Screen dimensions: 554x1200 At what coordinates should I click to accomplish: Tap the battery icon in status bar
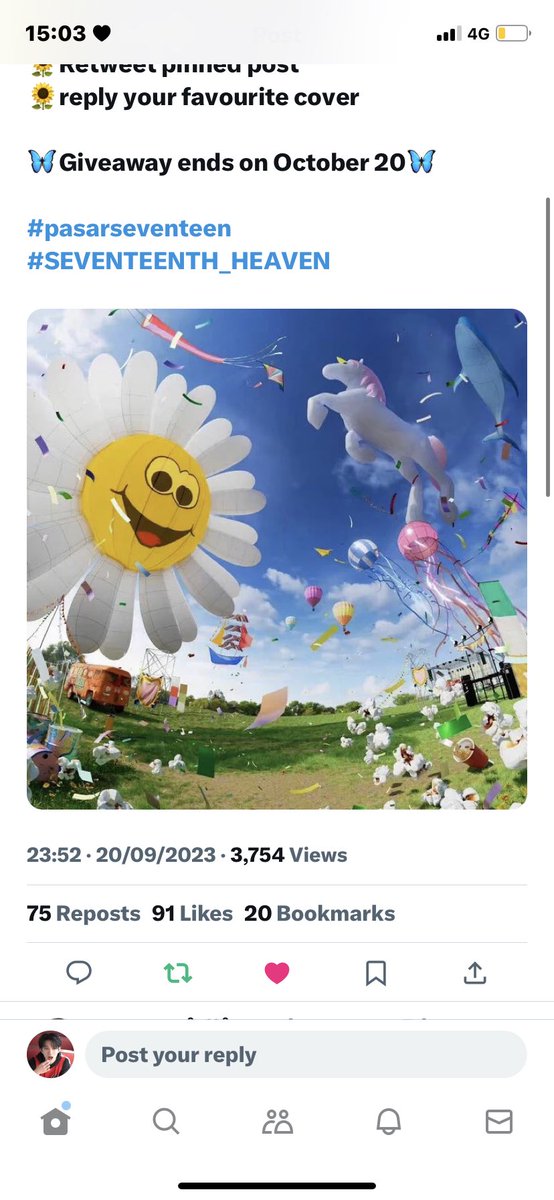tap(513, 34)
